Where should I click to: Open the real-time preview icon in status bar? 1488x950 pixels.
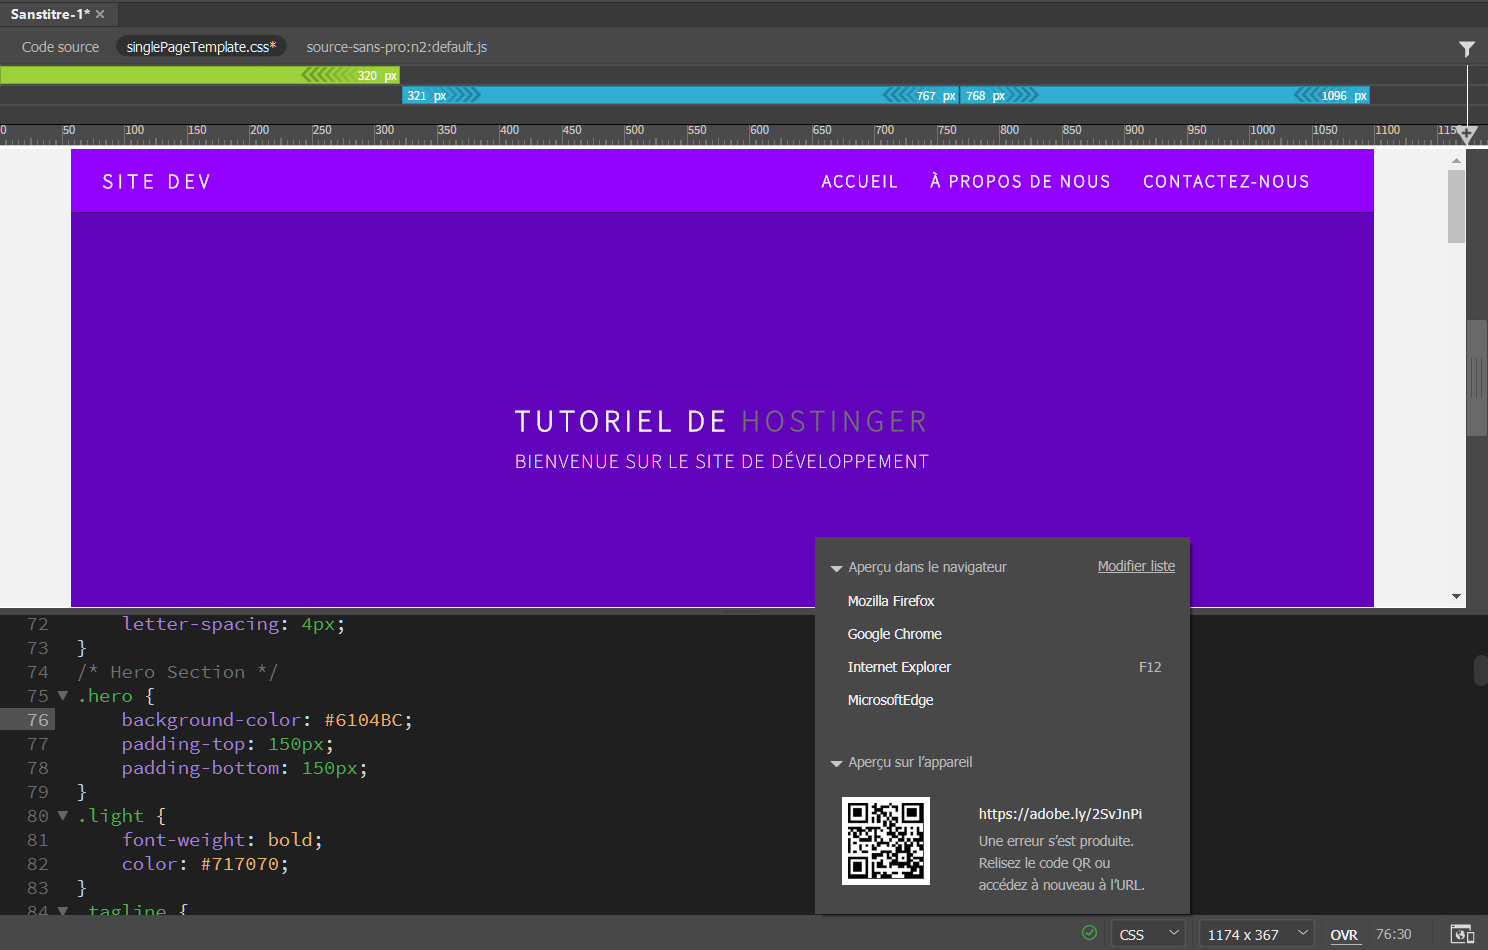click(x=1462, y=934)
